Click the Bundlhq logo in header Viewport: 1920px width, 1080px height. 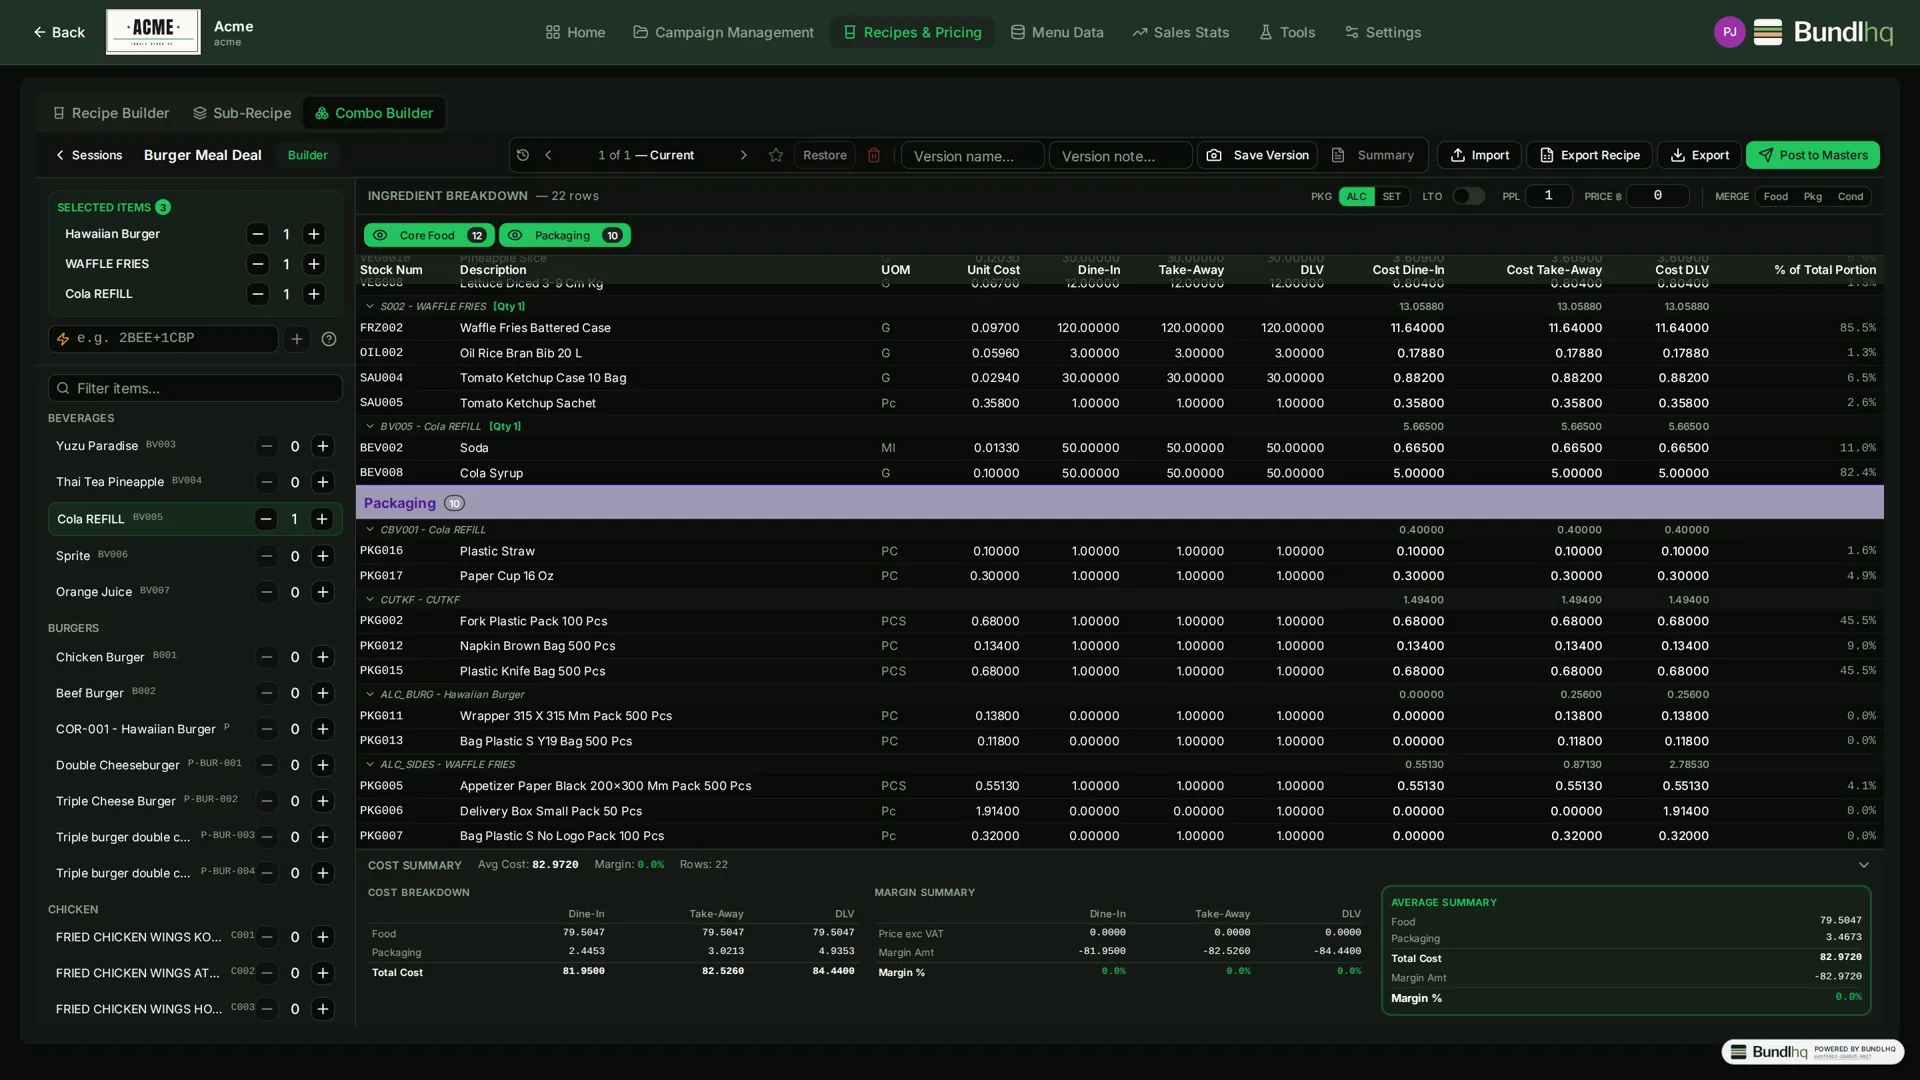(x=1823, y=32)
